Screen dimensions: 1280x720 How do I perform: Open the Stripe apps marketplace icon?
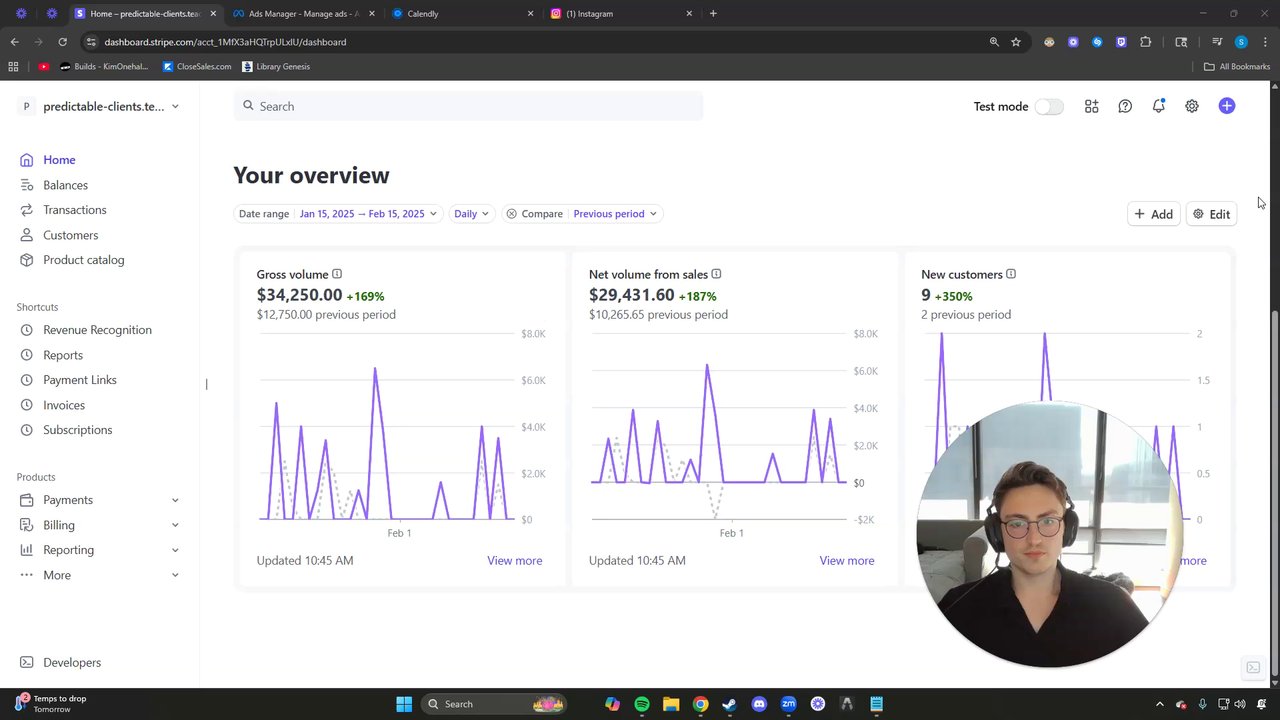(1091, 106)
